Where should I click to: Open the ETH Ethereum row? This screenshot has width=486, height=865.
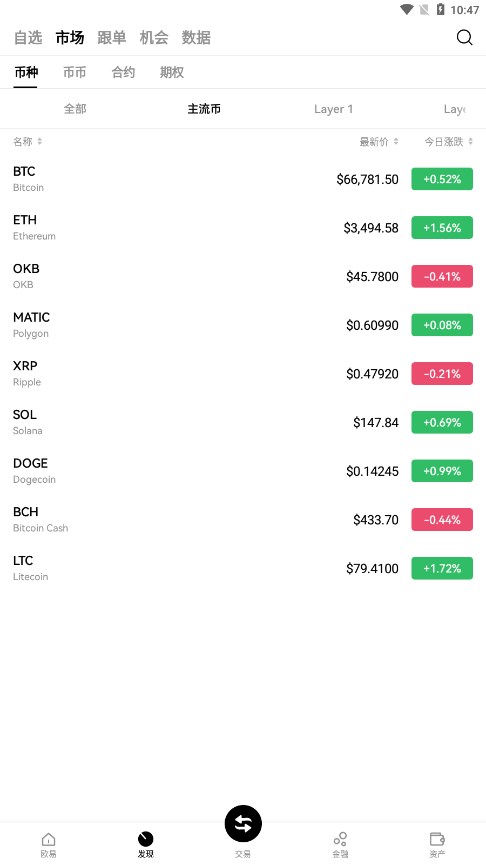click(243, 227)
